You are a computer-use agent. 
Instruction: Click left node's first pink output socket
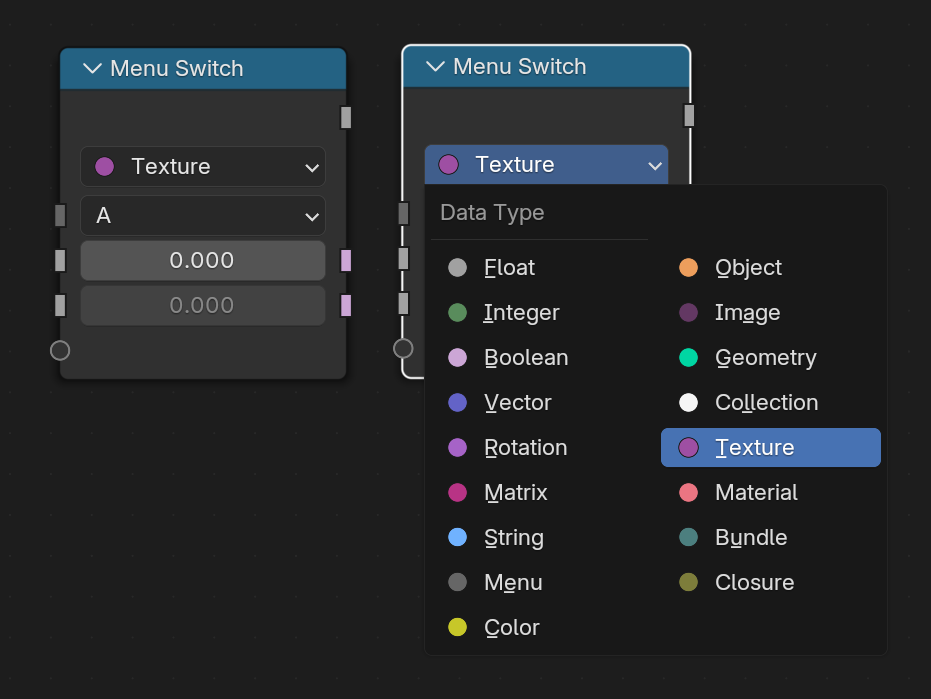click(x=346, y=260)
